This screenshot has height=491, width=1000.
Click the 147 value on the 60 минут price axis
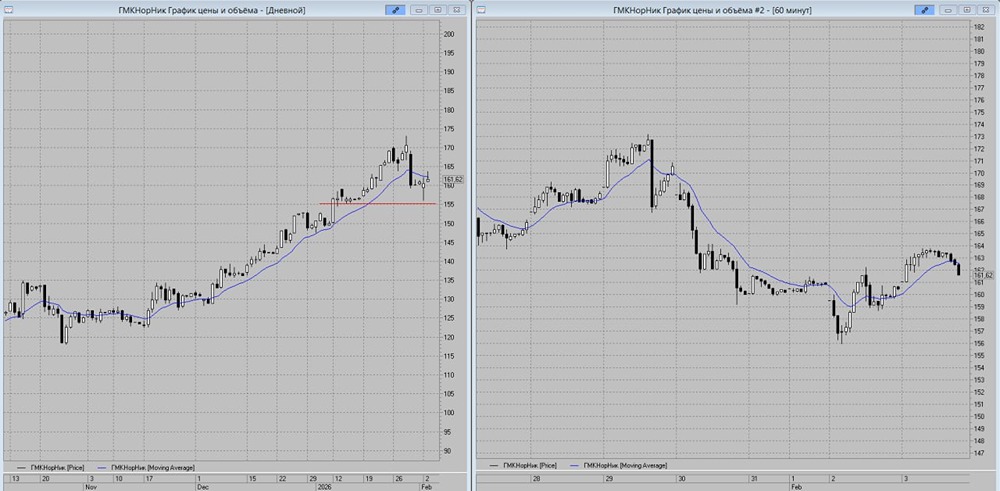coord(979,453)
